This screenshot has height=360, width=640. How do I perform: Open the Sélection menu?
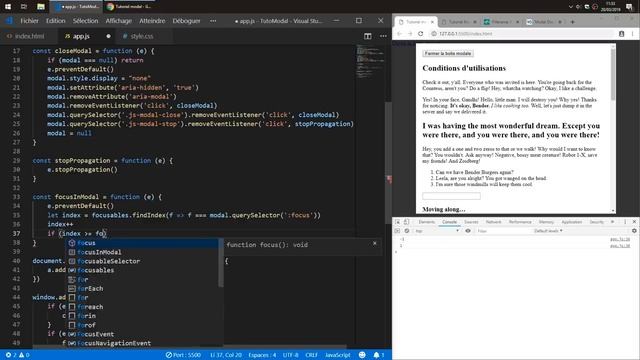pyautogui.click(x=85, y=21)
